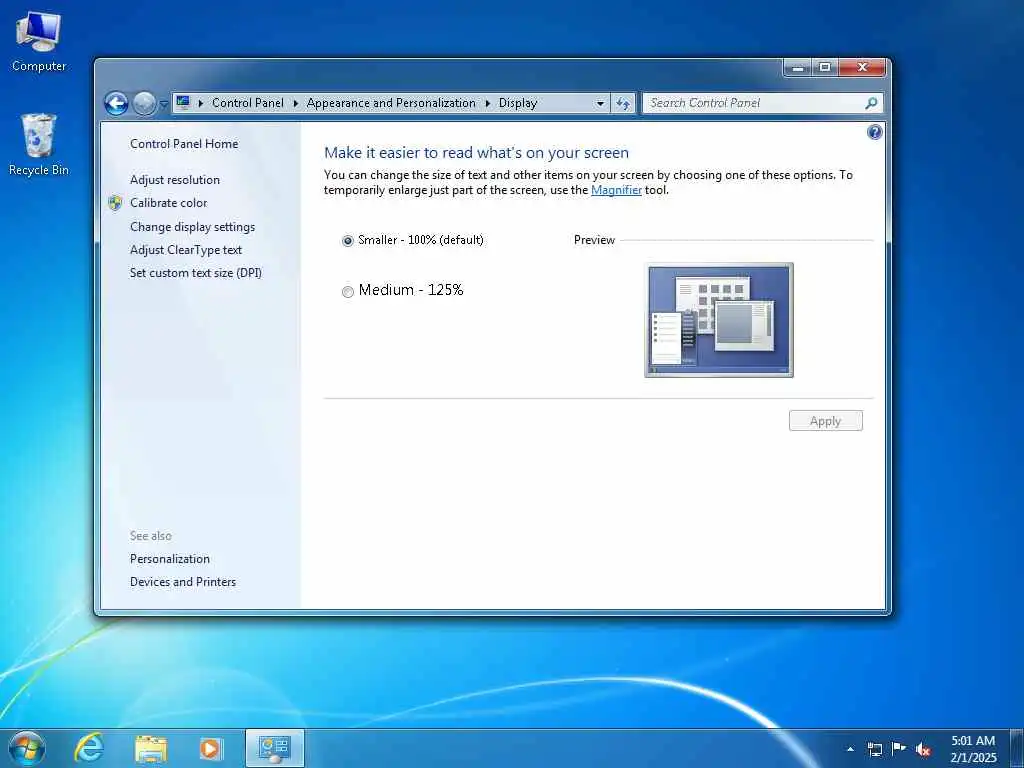Go back with the blue back arrow
This screenshot has width=1024, height=768.
(116, 103)
